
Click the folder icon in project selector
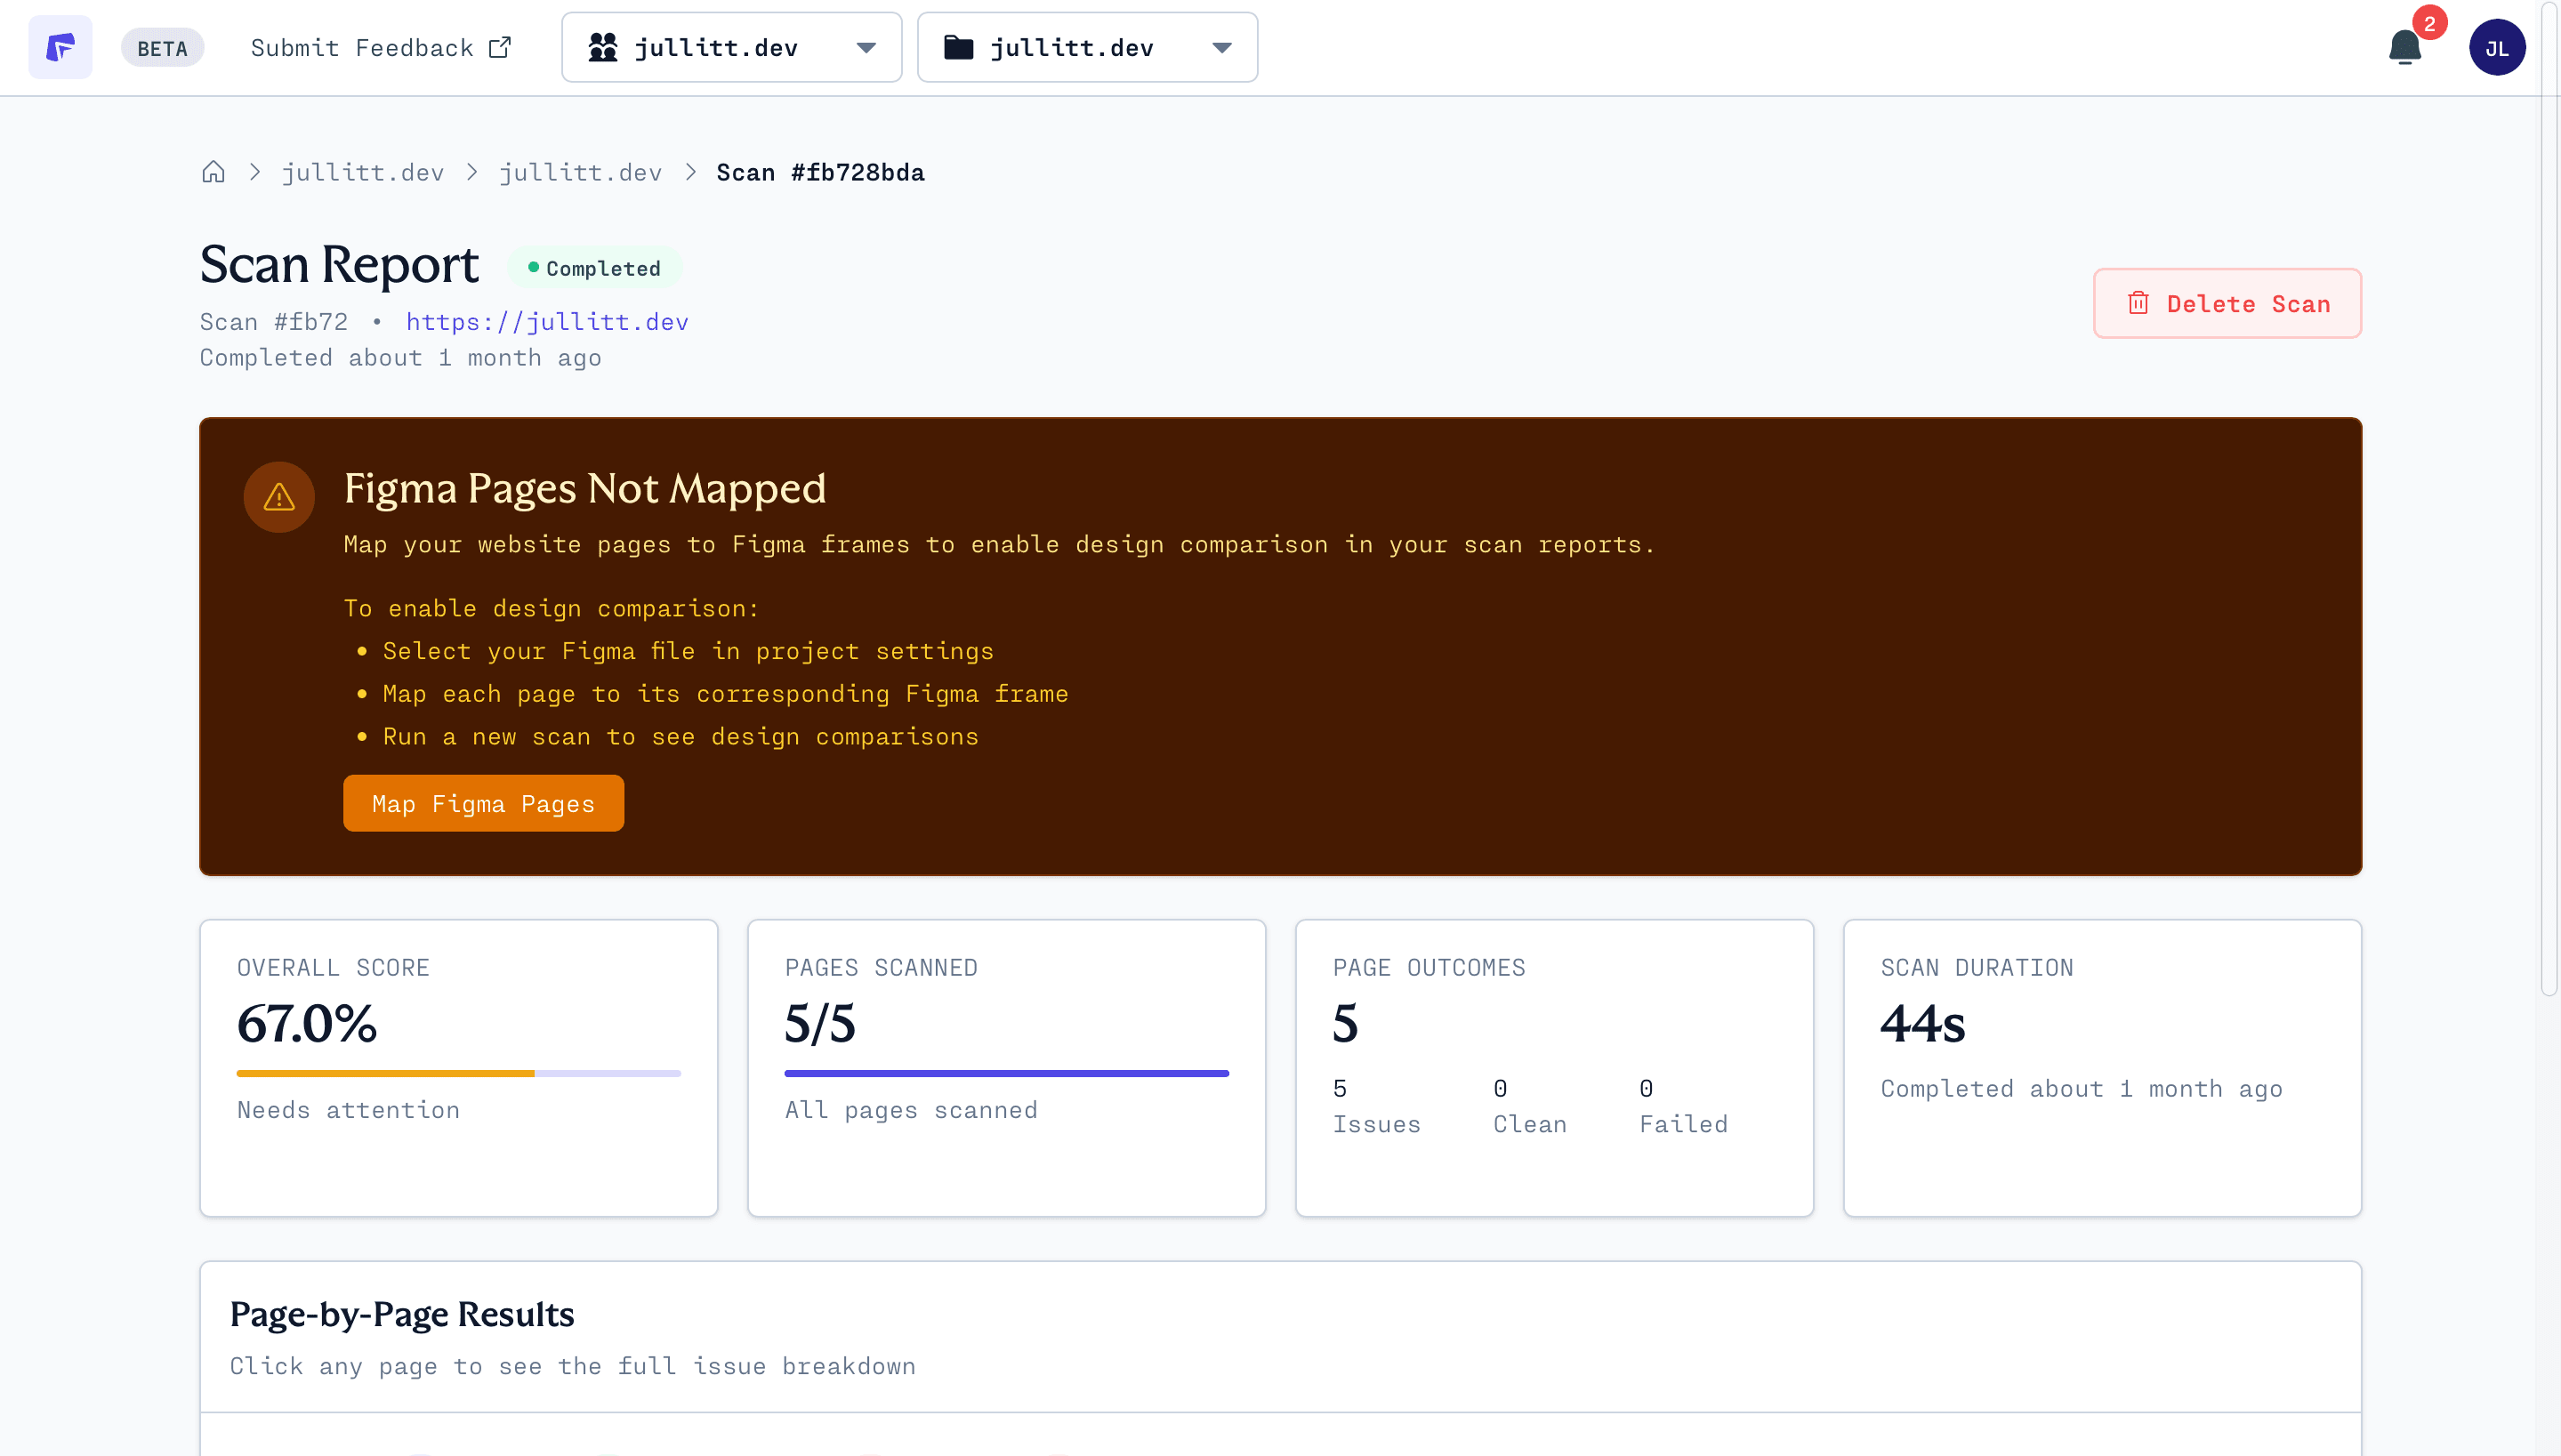[958, 47]
